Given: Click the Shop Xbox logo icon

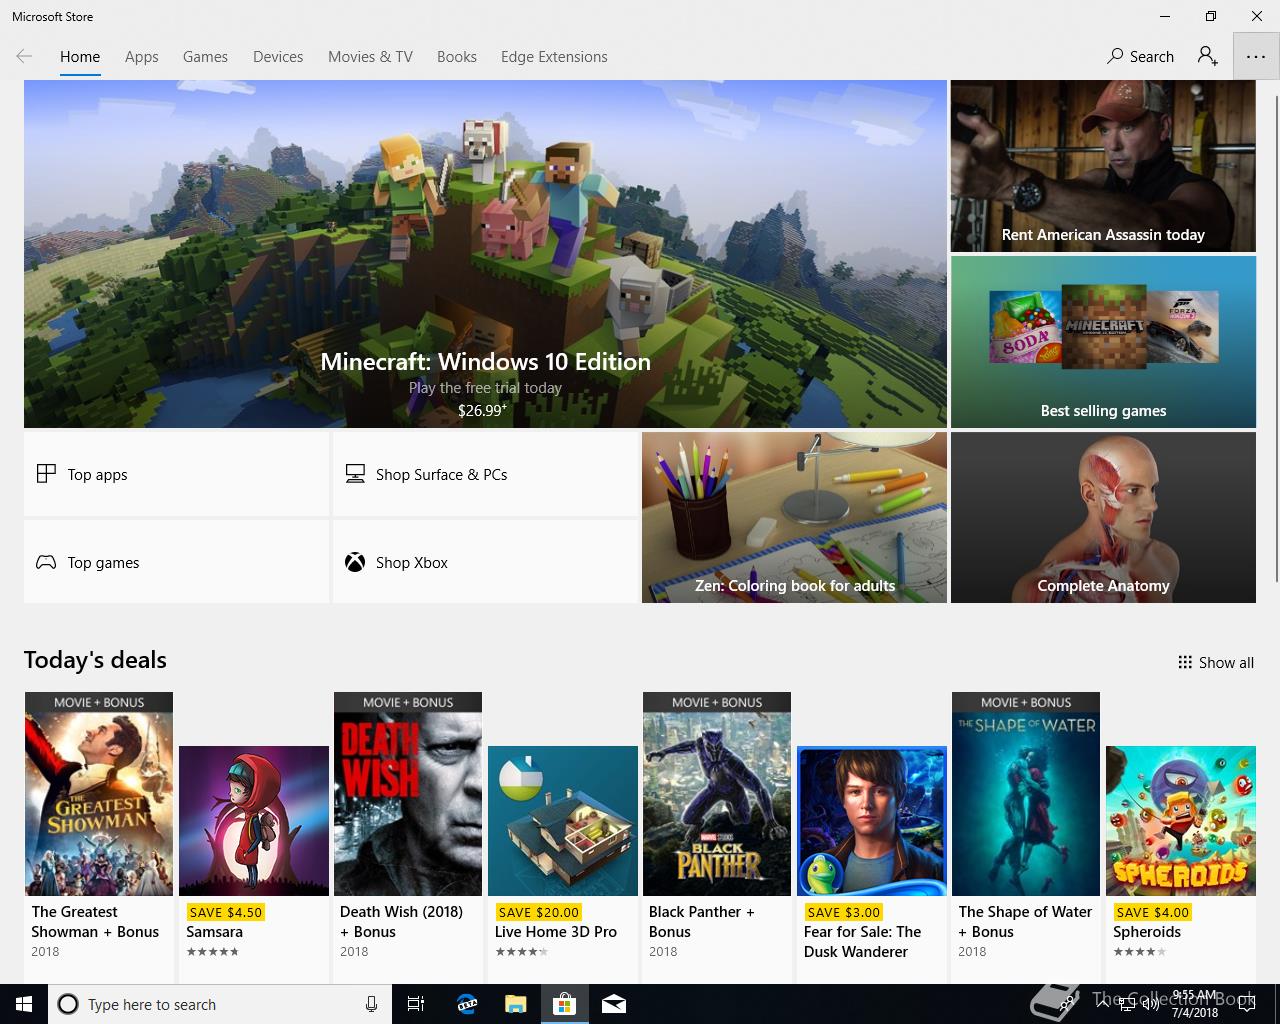Looking at the screenshot, I should [x=355, y=562].
